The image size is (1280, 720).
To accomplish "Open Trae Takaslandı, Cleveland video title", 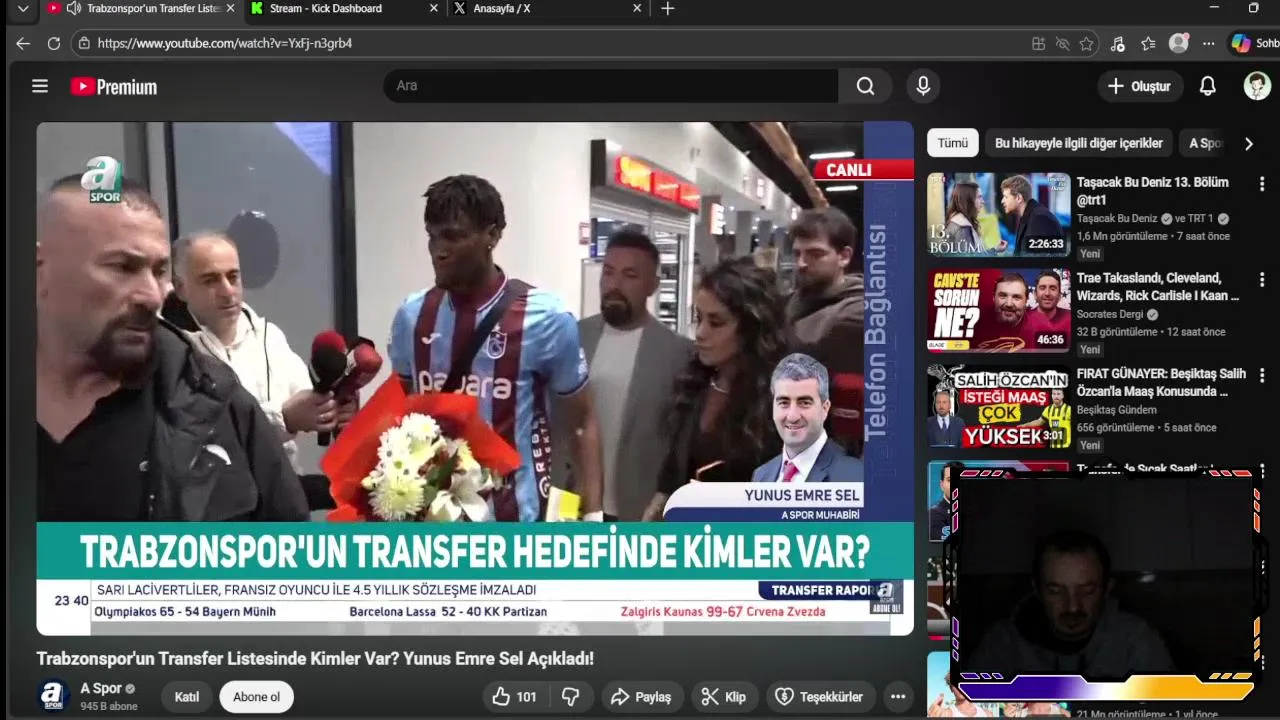I will click(1158, 287).
